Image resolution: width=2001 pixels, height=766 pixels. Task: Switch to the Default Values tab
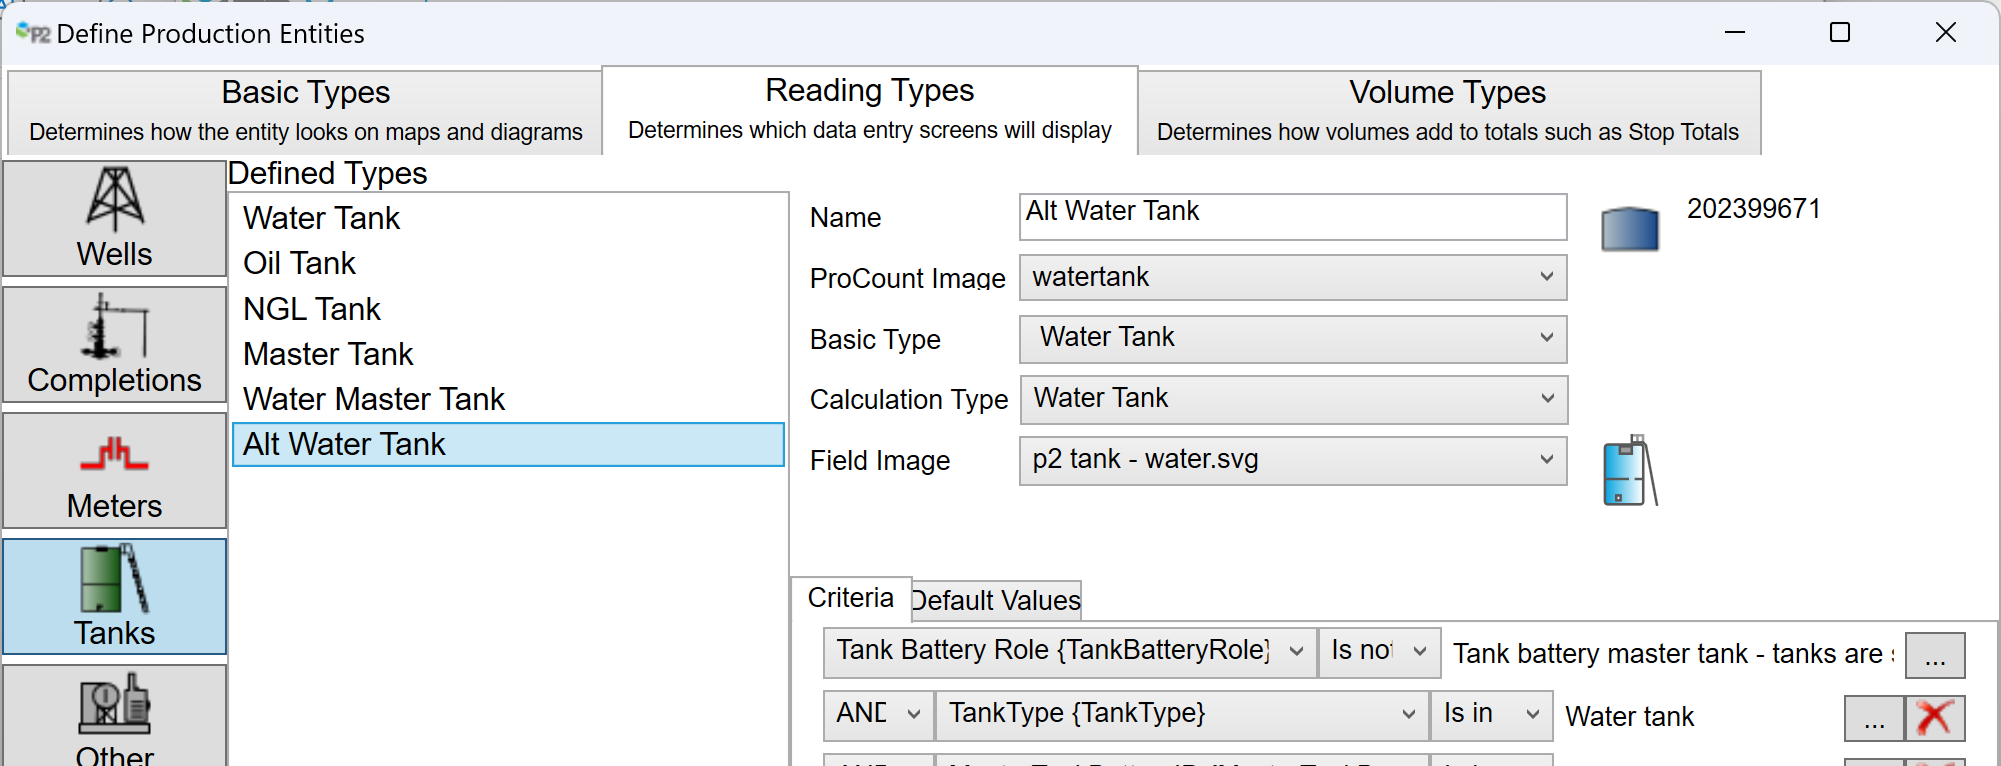point(996,600)
